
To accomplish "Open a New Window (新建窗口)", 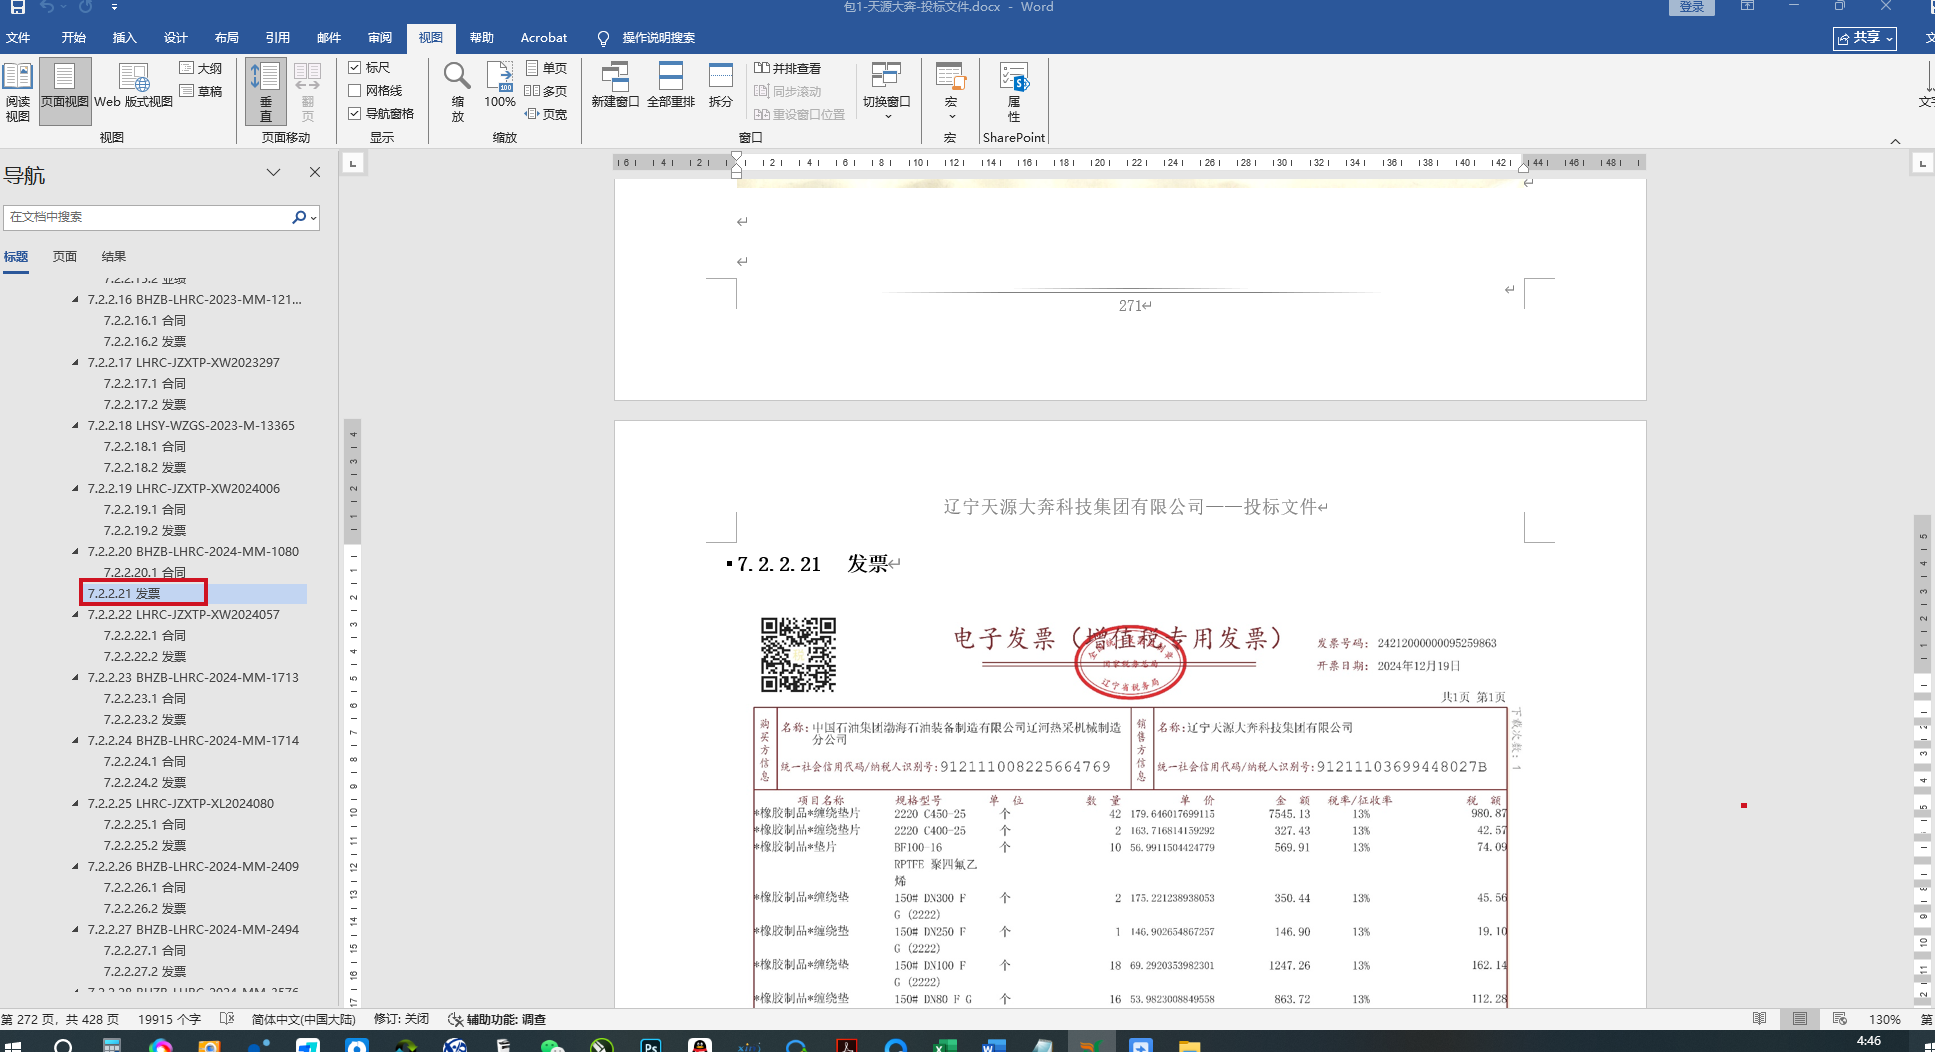I will point(615,86).
